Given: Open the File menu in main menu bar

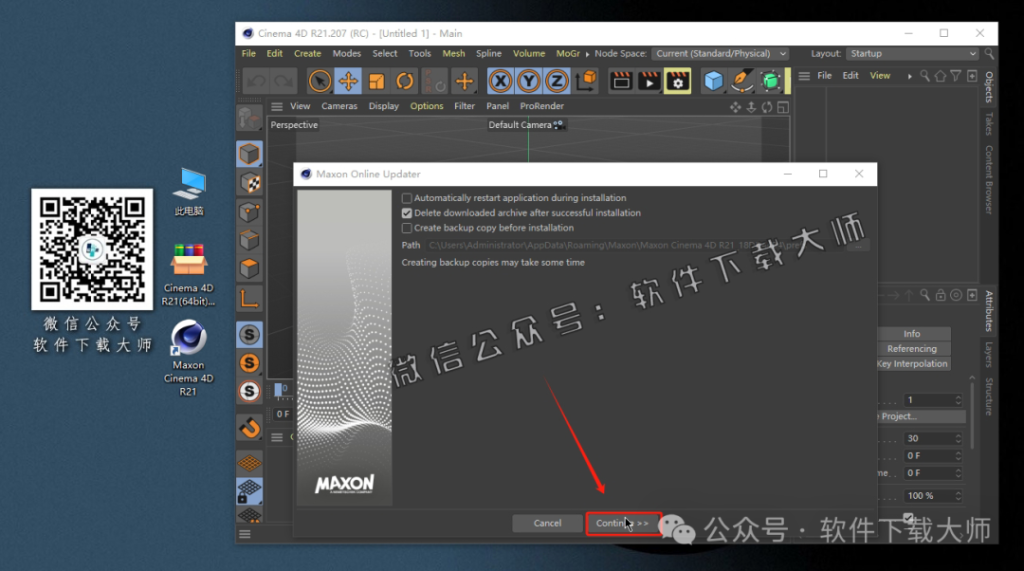Looking at the screenshot, I should [x=249, y=54].
